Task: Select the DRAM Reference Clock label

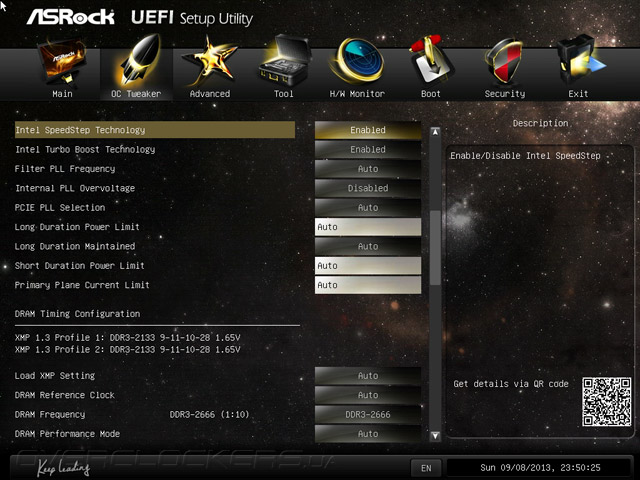Action: coord(64,395)
